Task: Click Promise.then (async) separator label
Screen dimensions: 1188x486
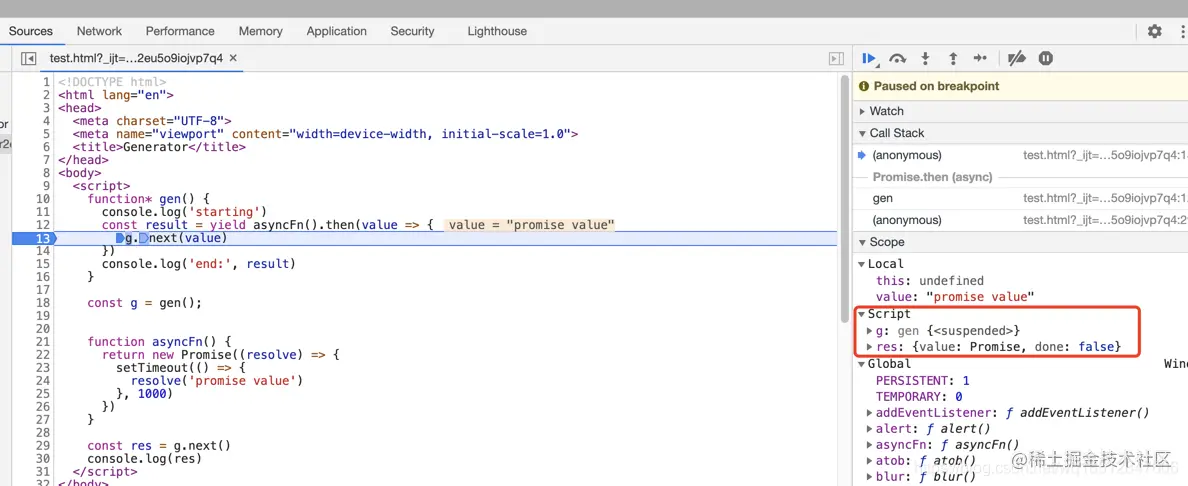Action: (933, 177)
